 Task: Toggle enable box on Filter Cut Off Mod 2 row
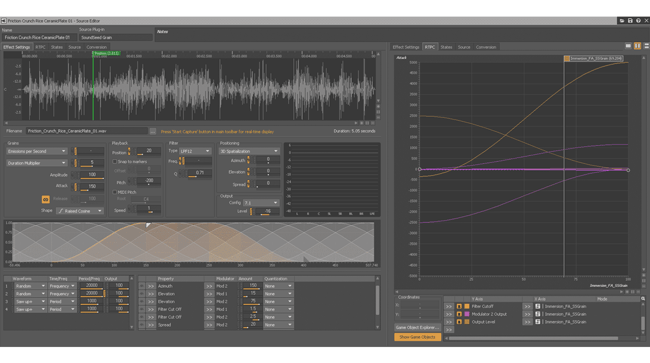[142, 317]
